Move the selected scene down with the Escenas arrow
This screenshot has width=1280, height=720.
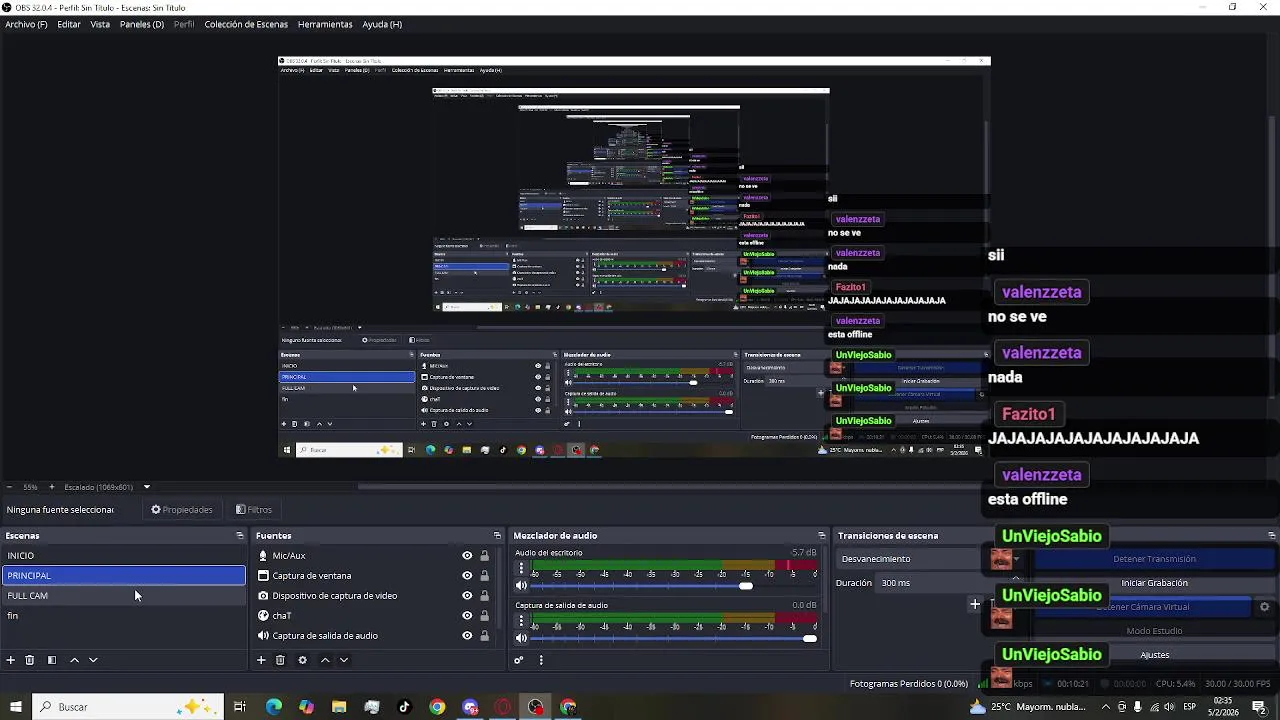point(93,660)
